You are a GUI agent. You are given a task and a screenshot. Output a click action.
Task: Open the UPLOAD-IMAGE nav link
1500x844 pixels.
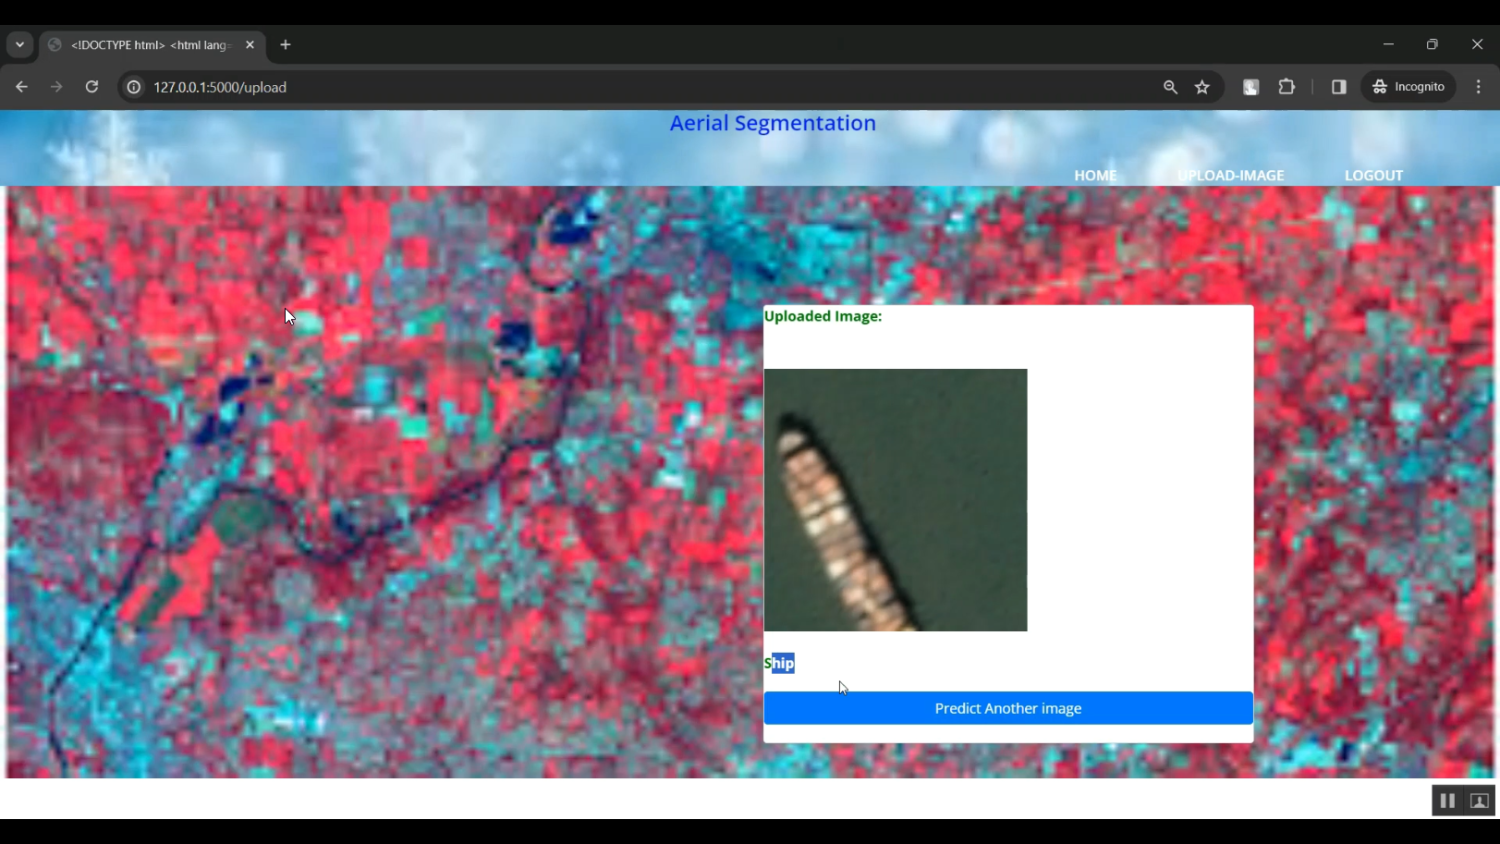(x=1231, y=175)
